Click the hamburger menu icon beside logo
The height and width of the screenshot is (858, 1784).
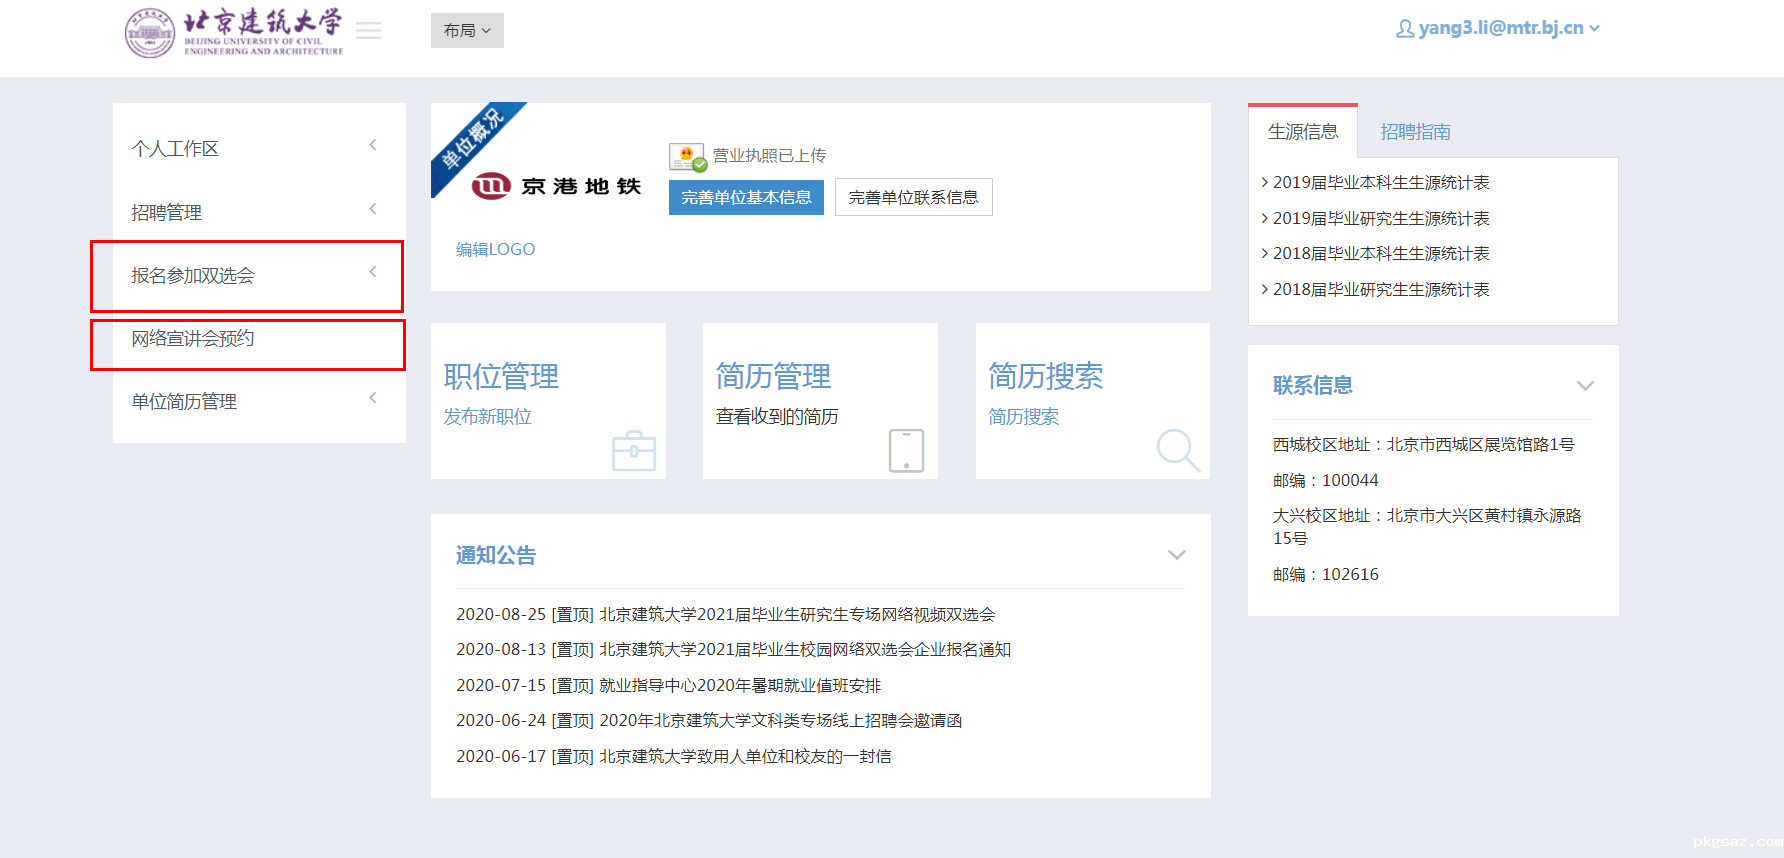368,31
